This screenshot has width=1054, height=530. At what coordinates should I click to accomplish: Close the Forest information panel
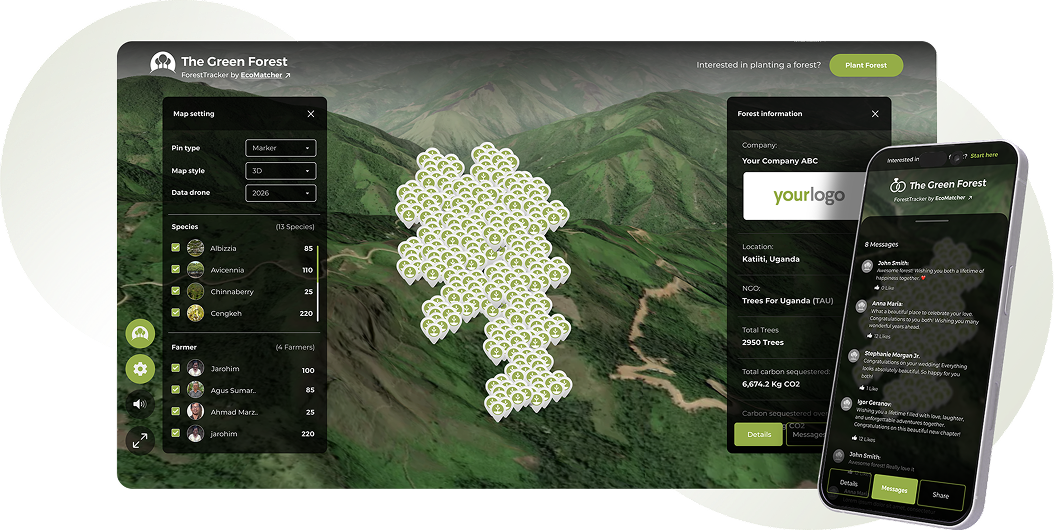click(875, 114)
